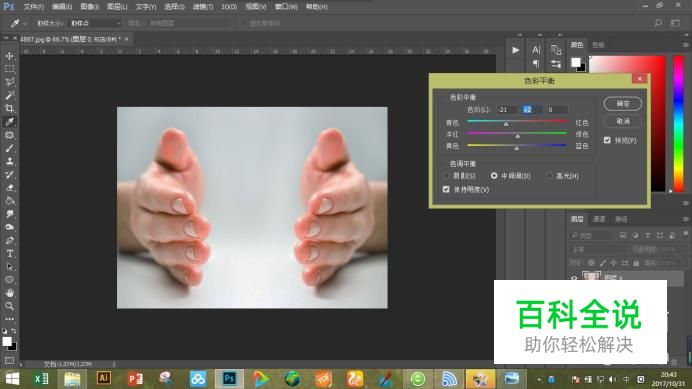
Task: Click the Cyan-Red slider handle
Action: 506,124
